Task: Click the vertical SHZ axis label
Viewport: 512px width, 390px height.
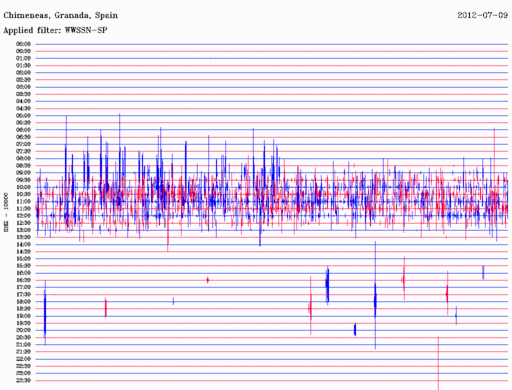Action: tap(6, 212)
